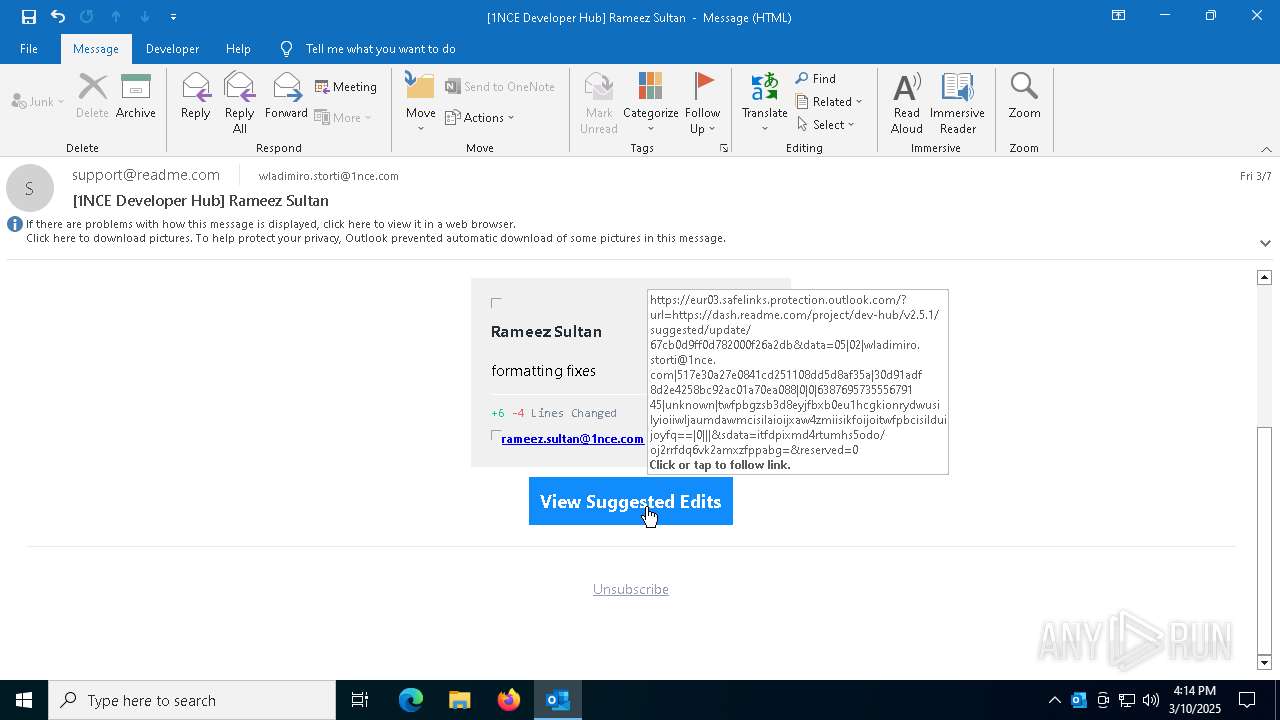1280x720 pixels.
Task: Click the sender avatar circle
Action: (x=29, y=188)
